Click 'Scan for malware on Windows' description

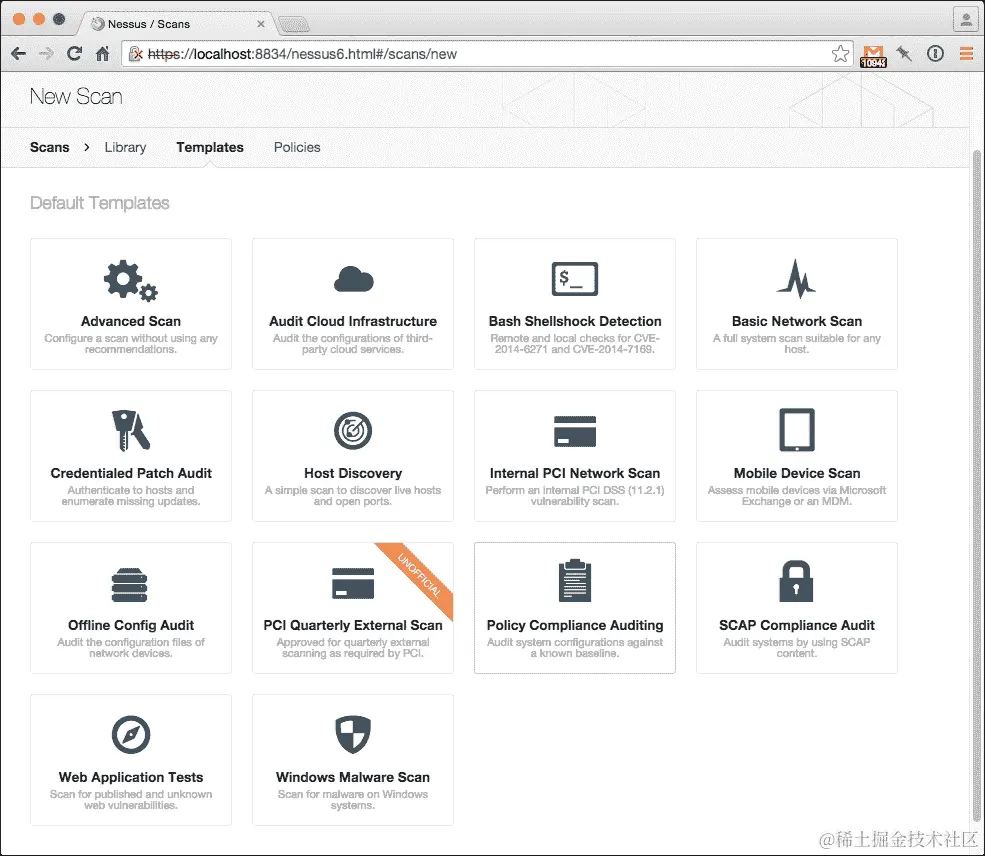[353, 794]
